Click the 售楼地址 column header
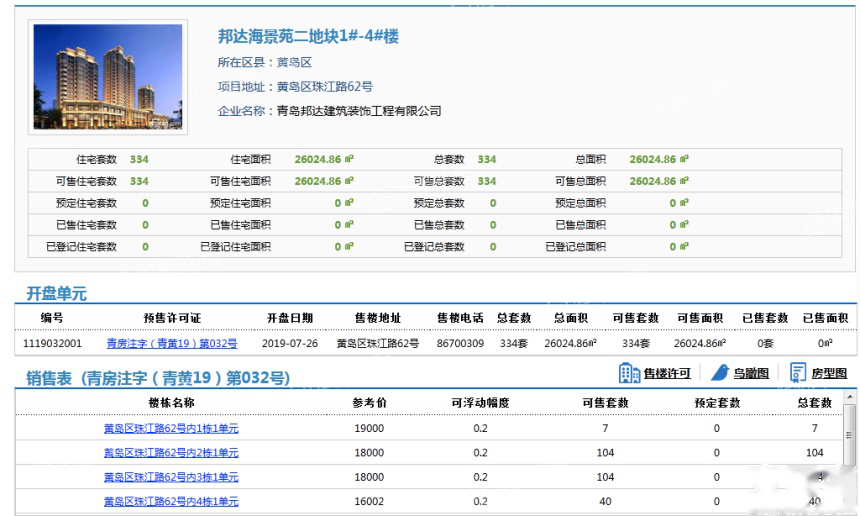 (378, 318)
